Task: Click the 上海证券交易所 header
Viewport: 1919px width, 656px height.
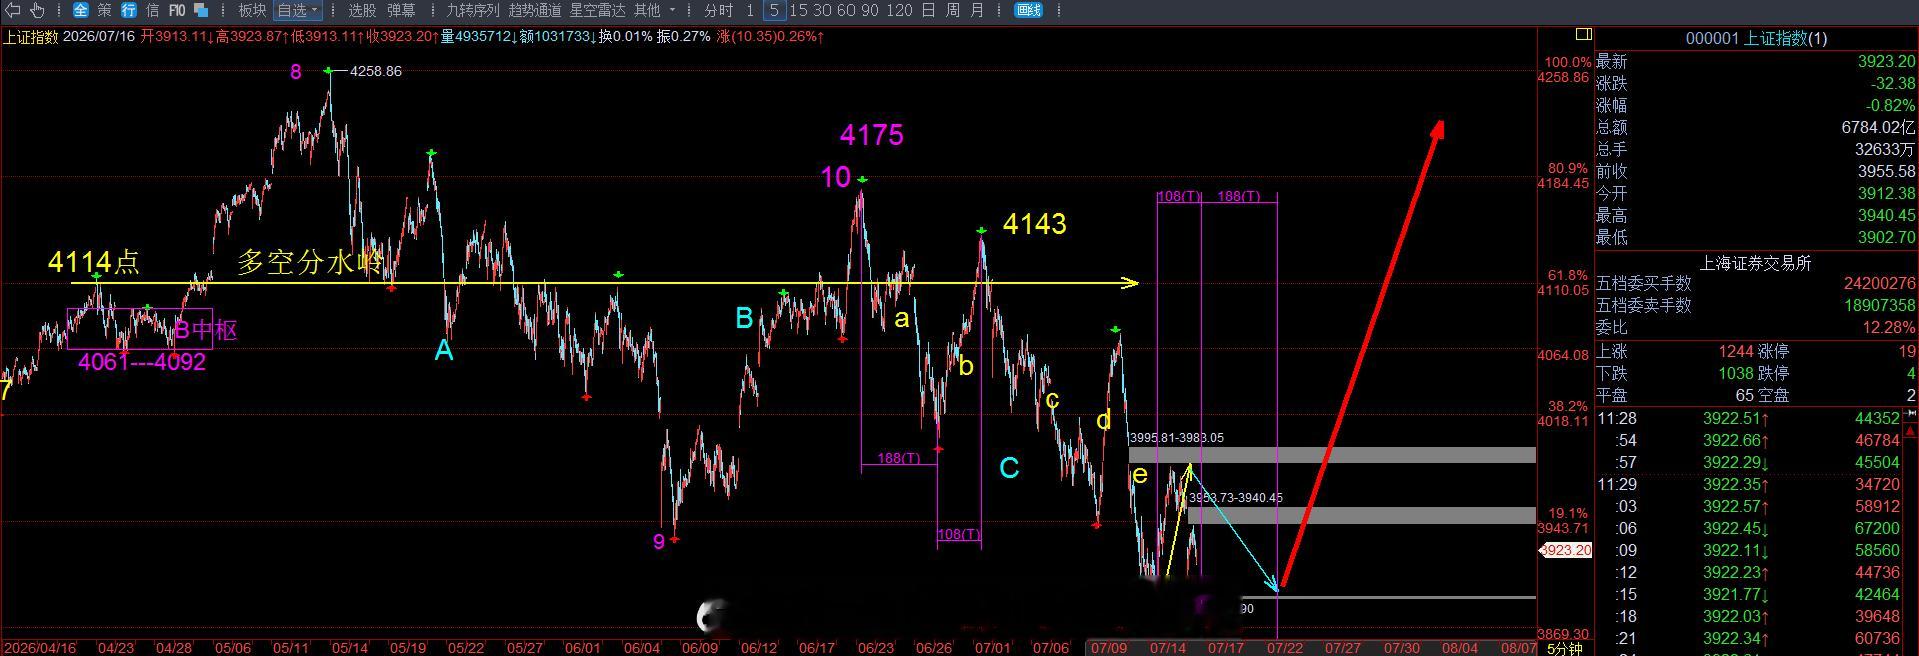Action: [x=1756, y=263]
